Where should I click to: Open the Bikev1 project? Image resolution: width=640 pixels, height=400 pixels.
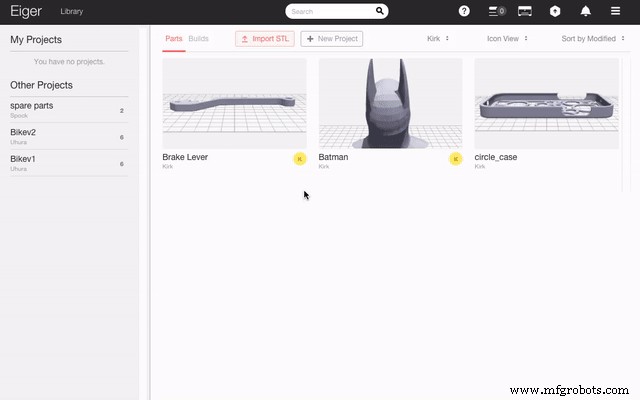click(69, 163)
